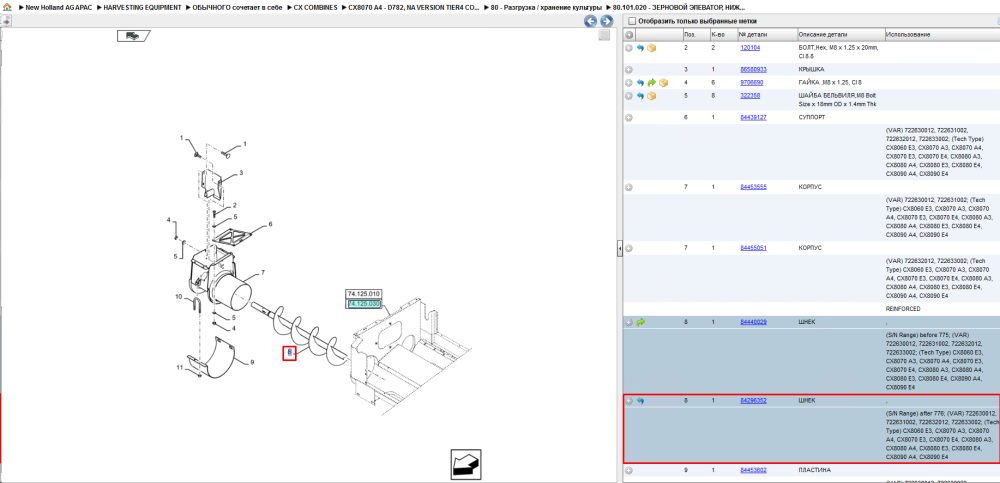Screen dimensions: 1000x483
Task: Click blue arrow icon for part 9706690
Action: [x=640, y=83]
